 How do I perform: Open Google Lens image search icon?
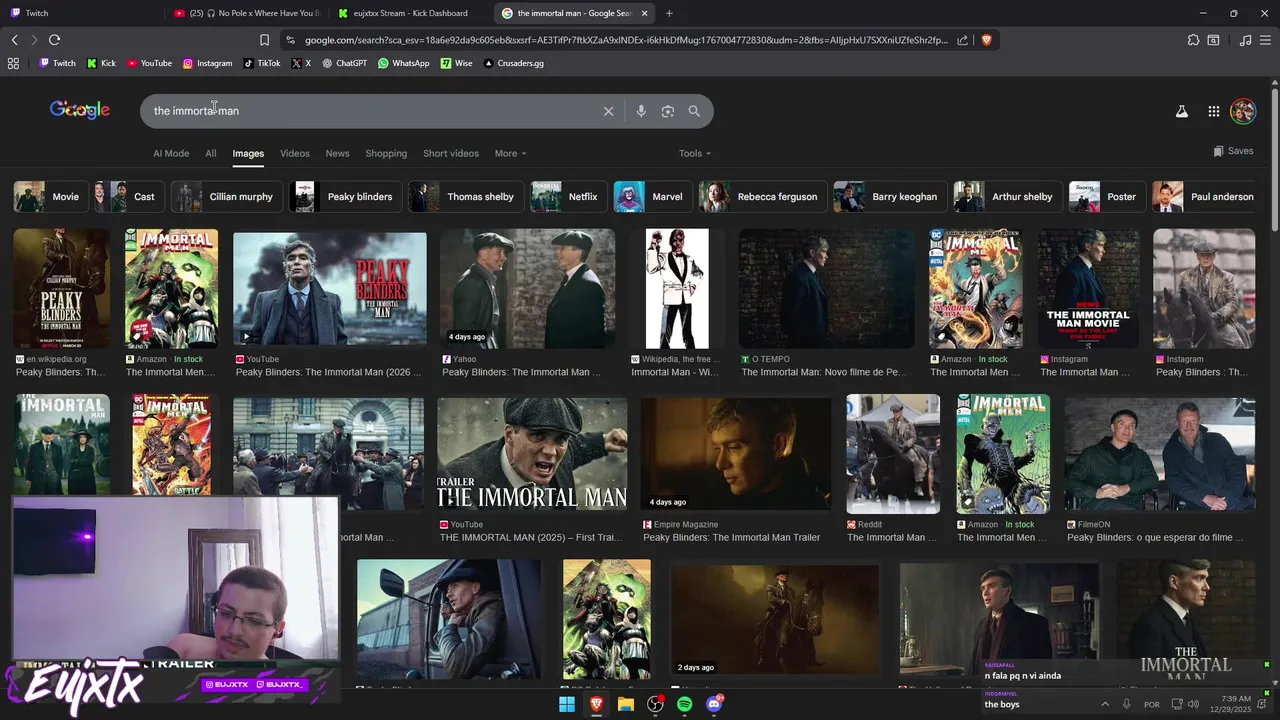click(x=668, y=111)
